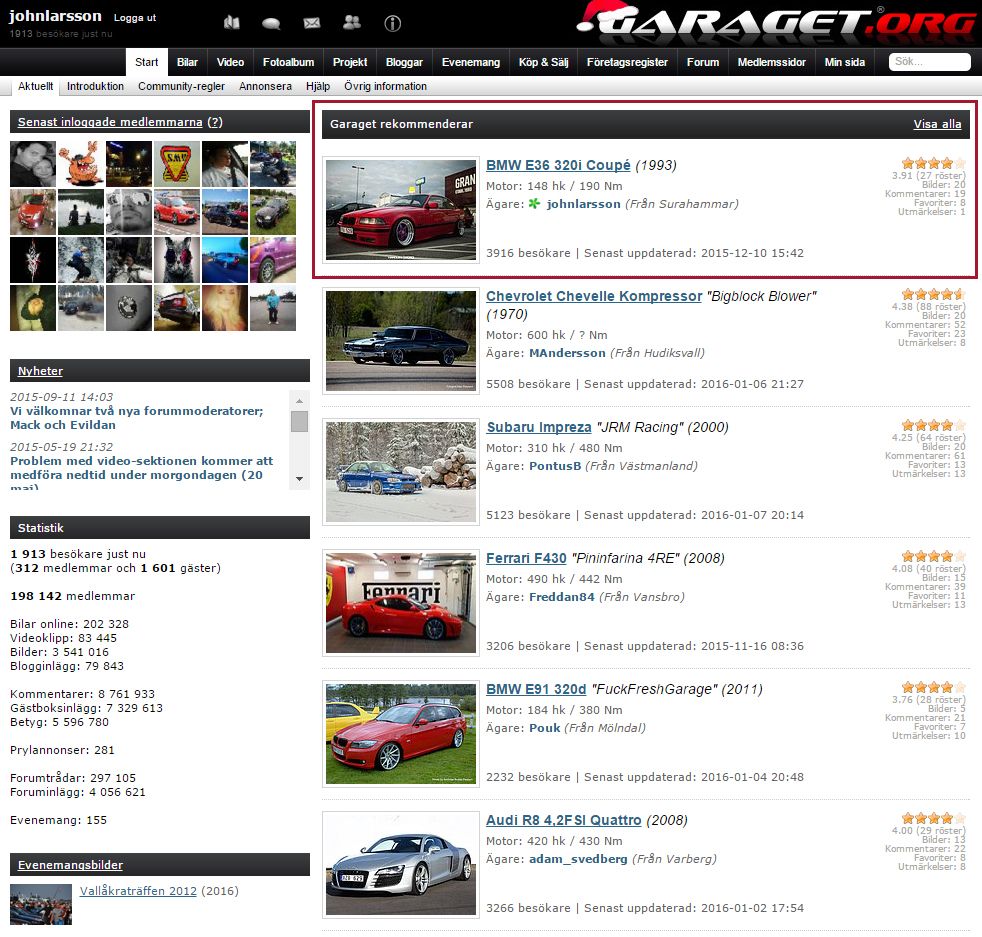Click in the Sök search field
This screenshot has width=982, height=937.
tap(929, 62)
